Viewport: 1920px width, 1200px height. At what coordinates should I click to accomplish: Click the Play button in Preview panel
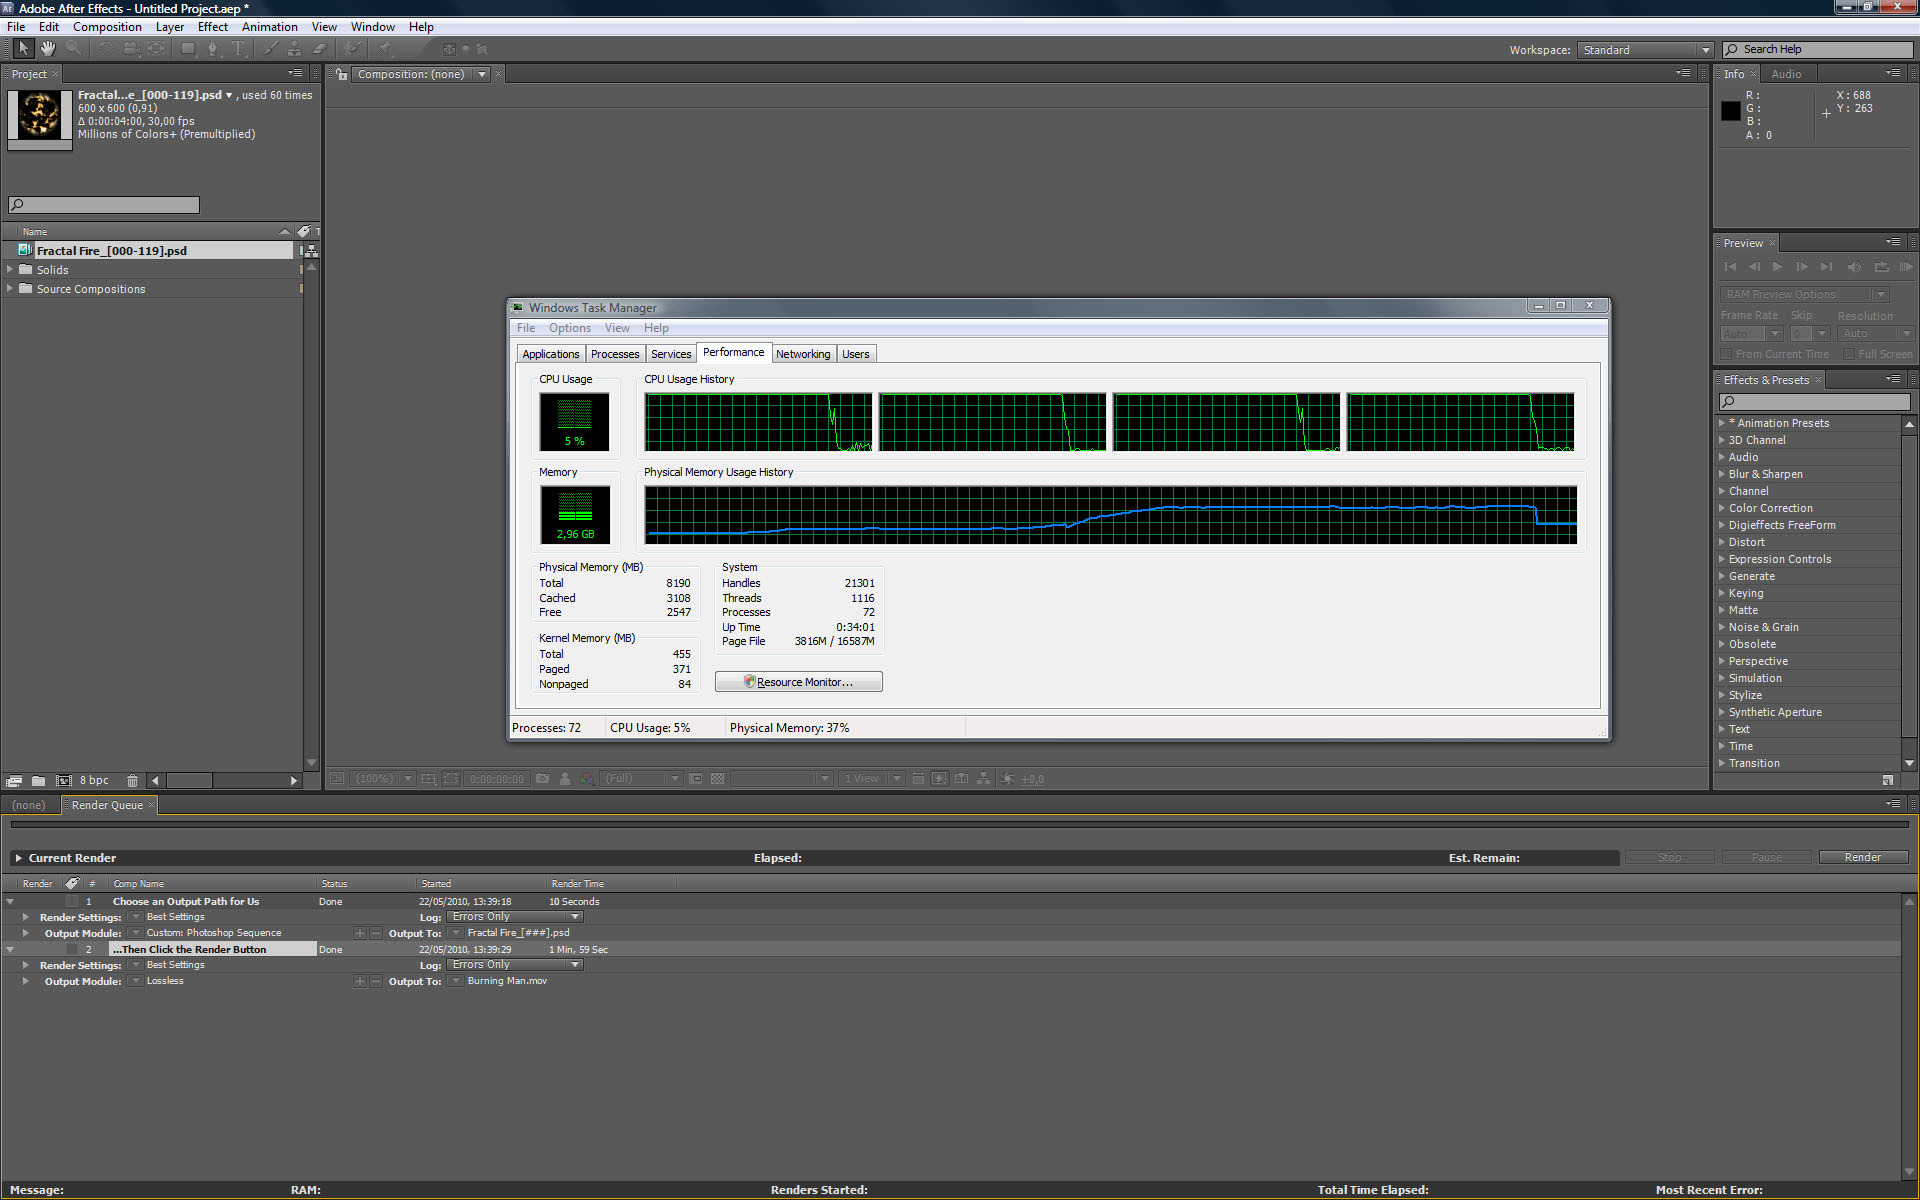click(1777, 267)
